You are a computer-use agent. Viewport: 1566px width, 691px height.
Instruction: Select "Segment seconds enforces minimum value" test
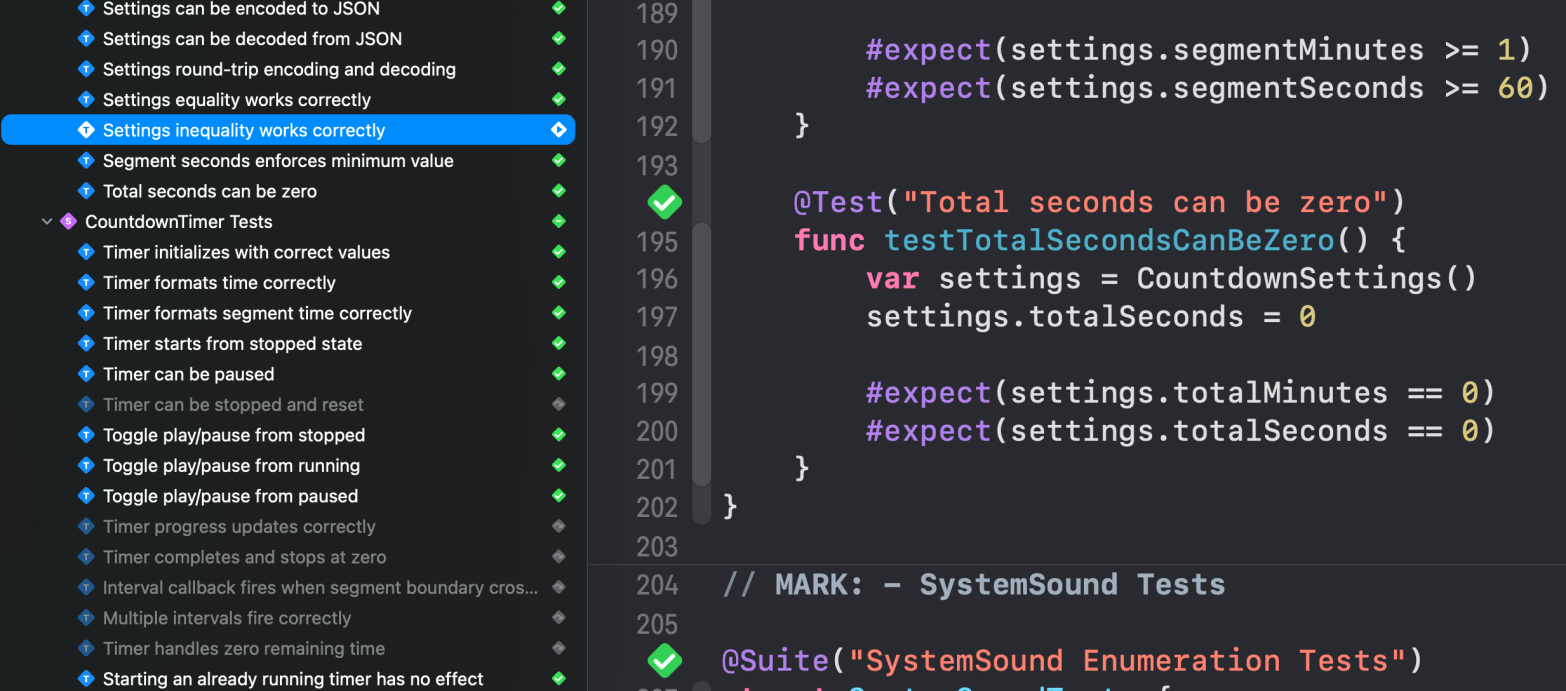pyautogui.click(x=278, y=161)
